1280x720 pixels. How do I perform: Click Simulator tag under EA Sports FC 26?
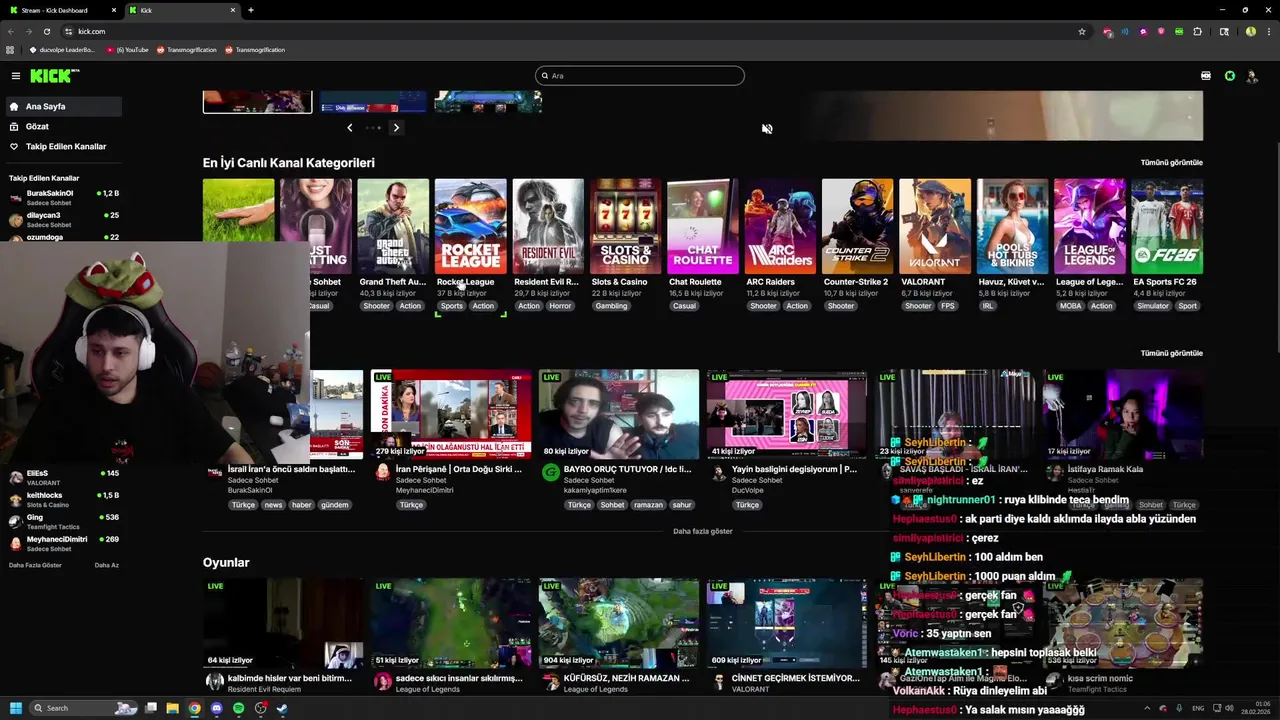(x=1152, y=306)
